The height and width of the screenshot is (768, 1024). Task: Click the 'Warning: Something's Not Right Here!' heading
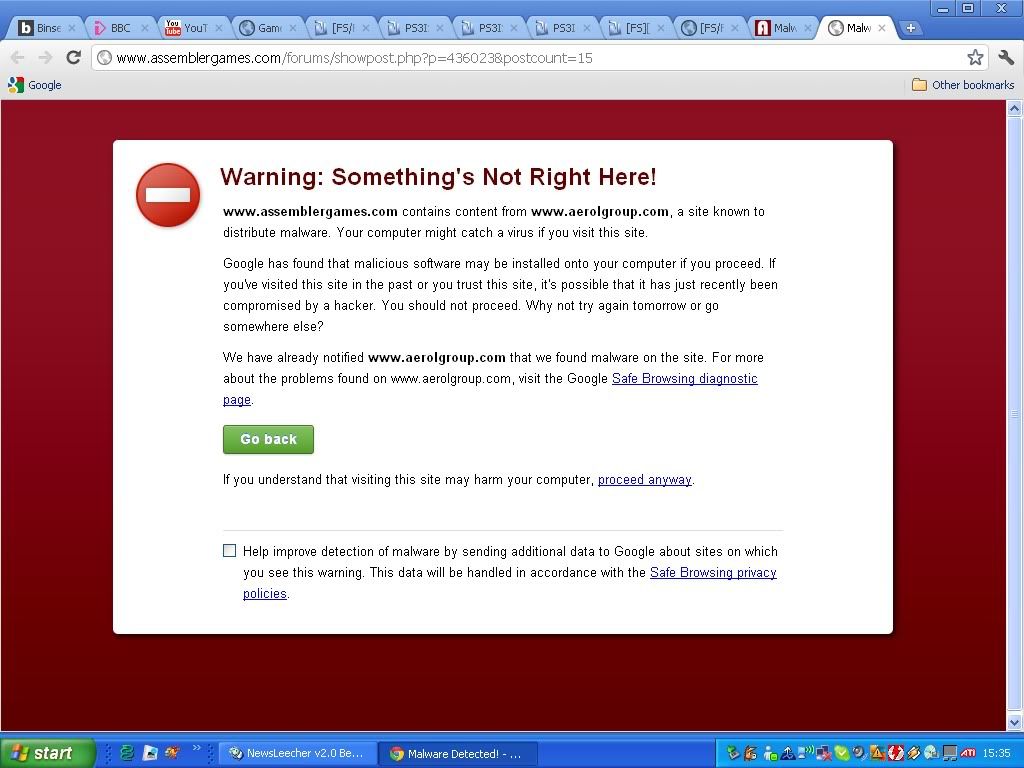point(438,177)
